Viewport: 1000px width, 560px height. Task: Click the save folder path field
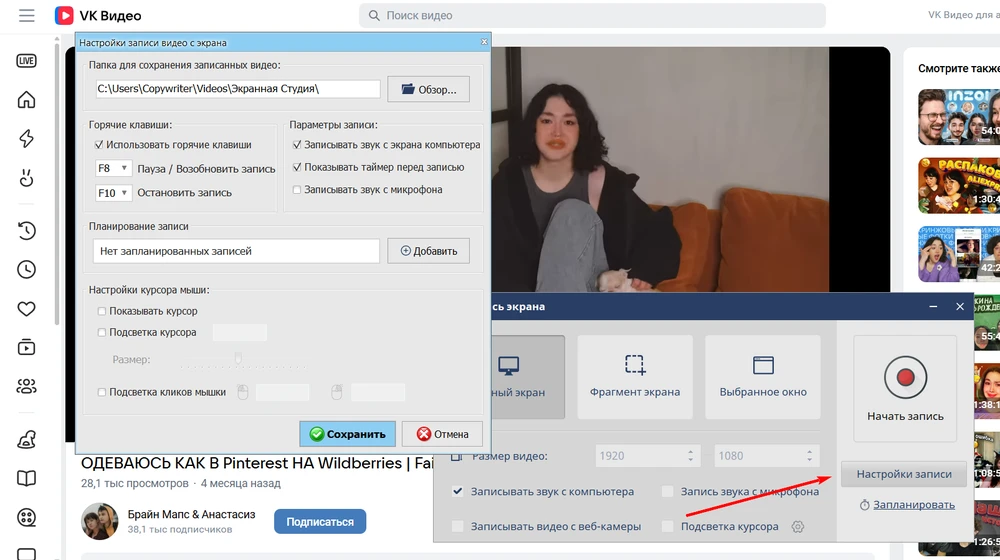pos(237,89)
